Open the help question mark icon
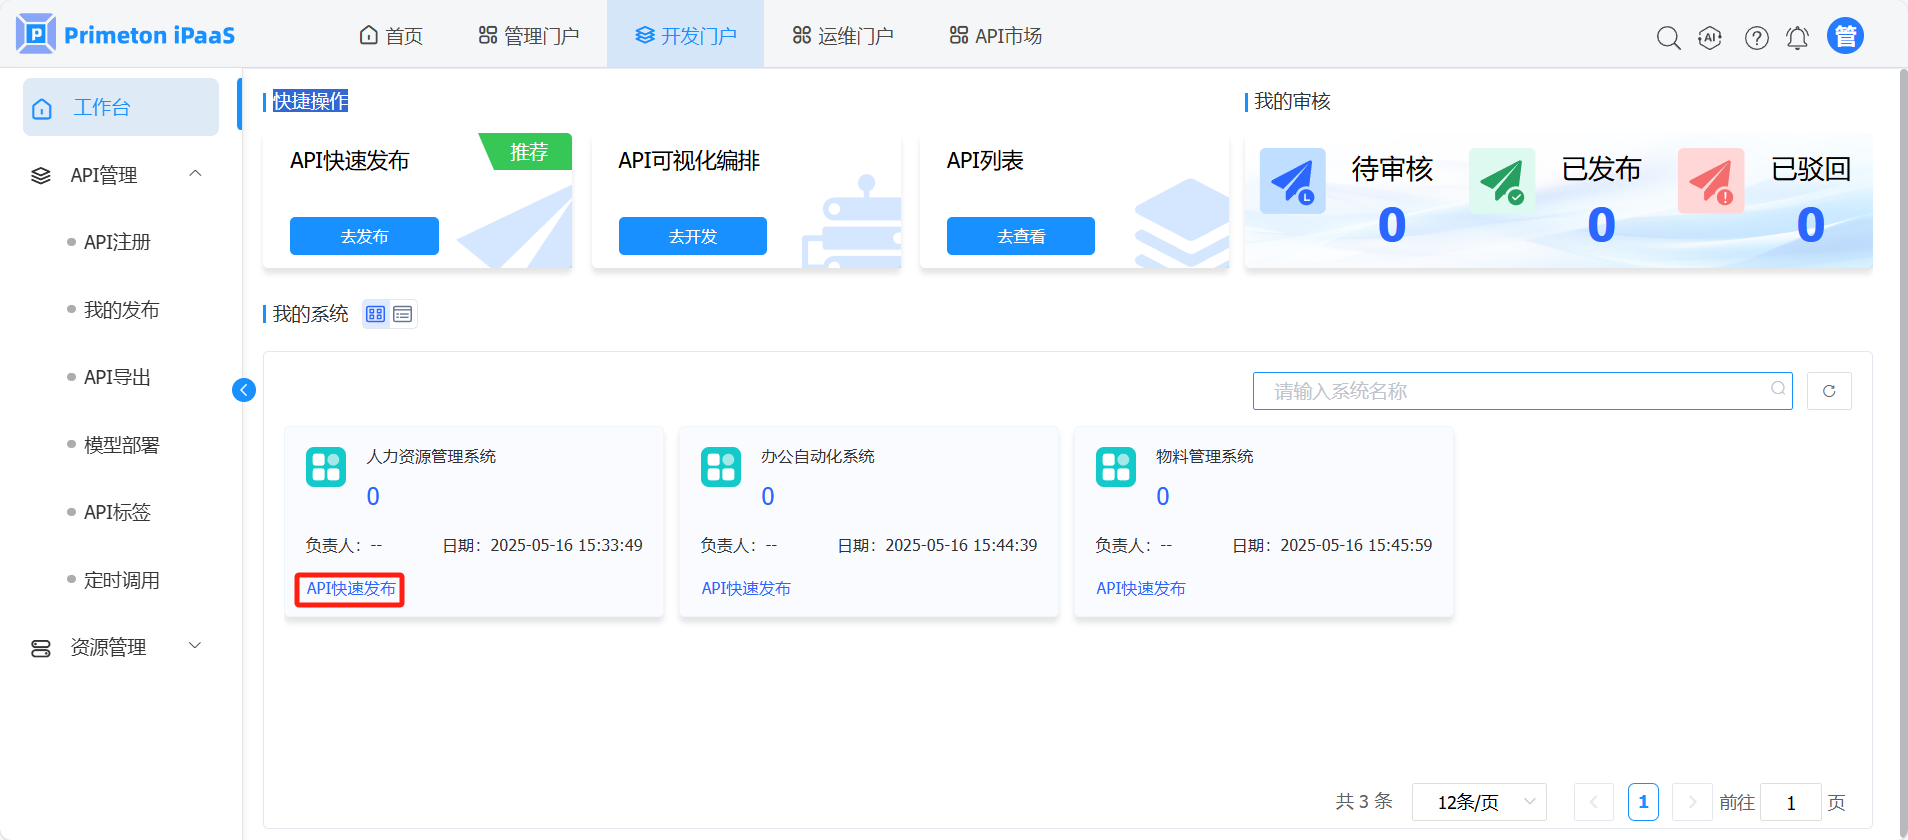The image size is (1908, 840). tap(1756, 38)
